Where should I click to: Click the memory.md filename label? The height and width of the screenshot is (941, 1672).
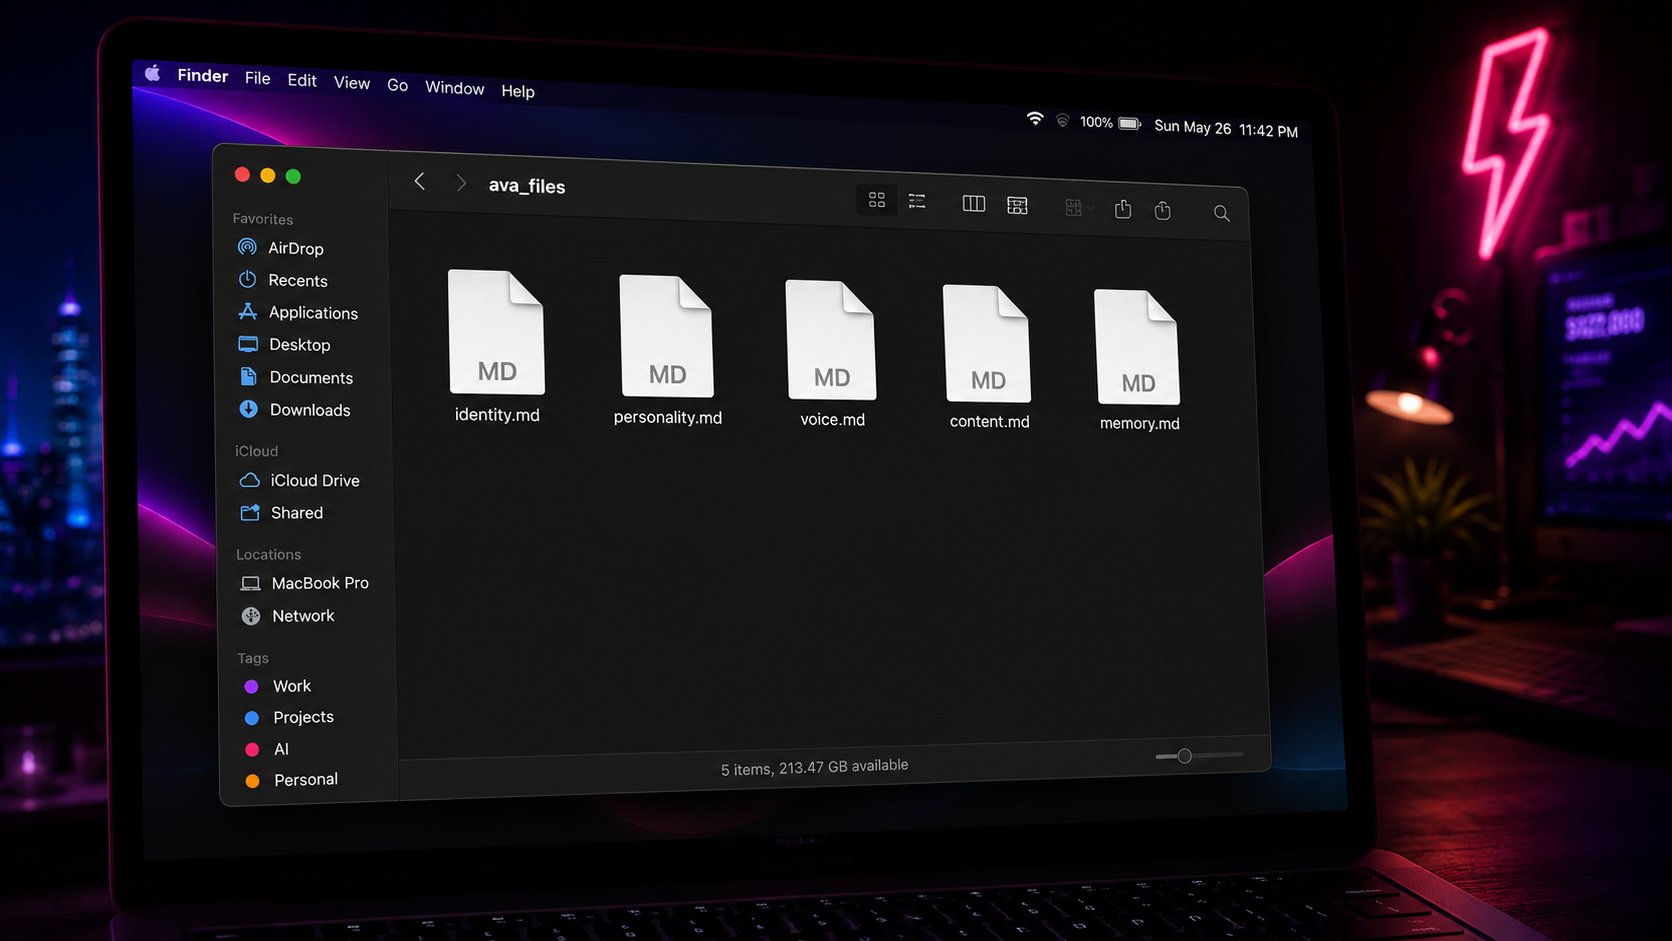[x=1140, y=423]
